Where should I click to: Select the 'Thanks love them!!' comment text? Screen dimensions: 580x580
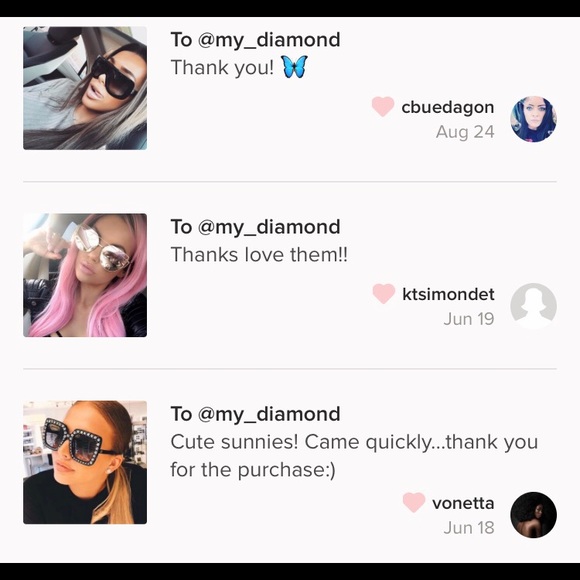[259, 254]
